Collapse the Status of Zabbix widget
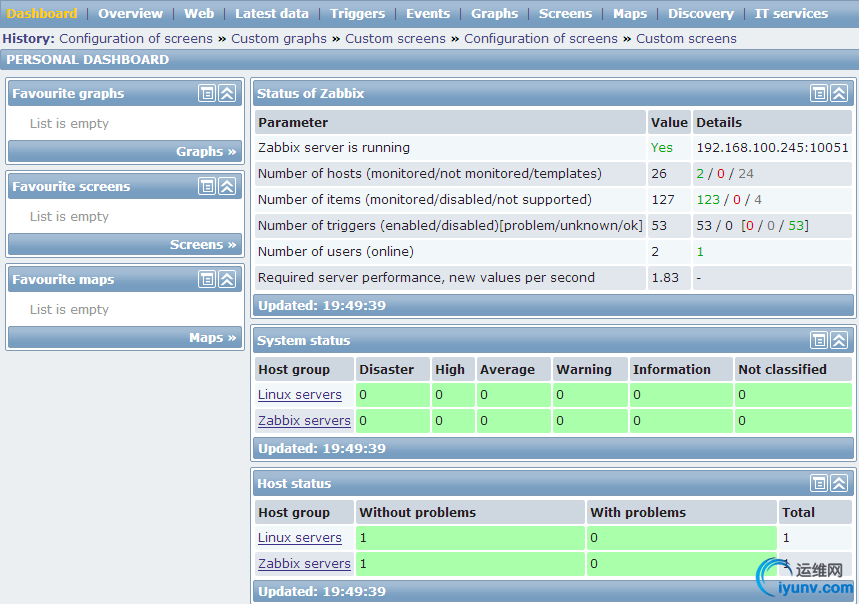Viewport: 859px width, 604px height. click(x=839, y=94)
